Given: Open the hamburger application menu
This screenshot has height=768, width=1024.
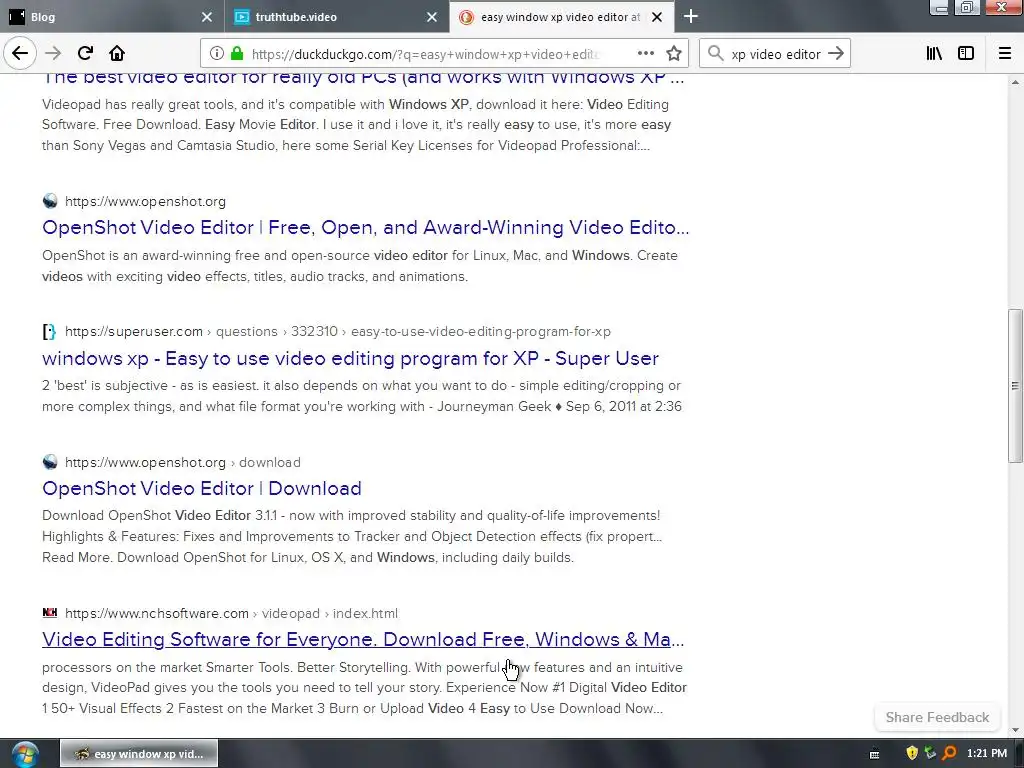Looking at the screenshot, I should [1005, 54].
